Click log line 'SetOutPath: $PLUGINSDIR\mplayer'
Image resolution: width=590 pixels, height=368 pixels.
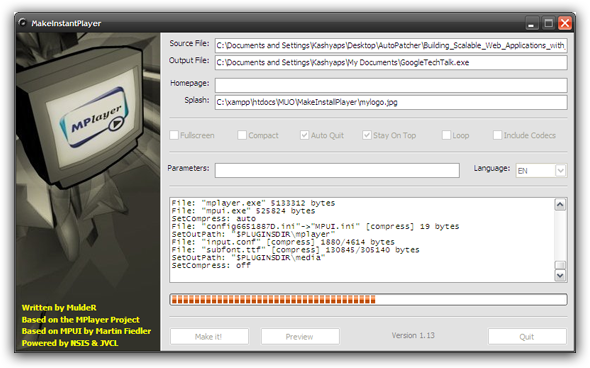[x=253, y=234]
